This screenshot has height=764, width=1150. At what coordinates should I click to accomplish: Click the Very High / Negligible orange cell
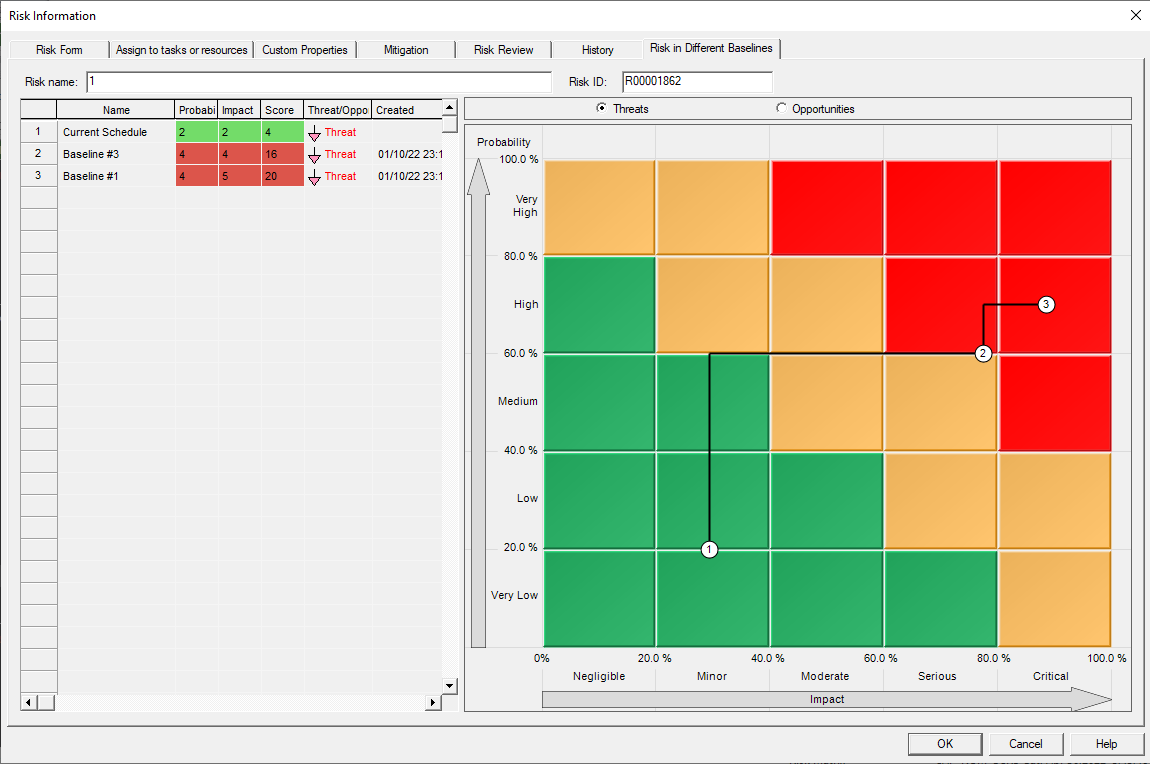pyautogui.click(x=599, y=207)
